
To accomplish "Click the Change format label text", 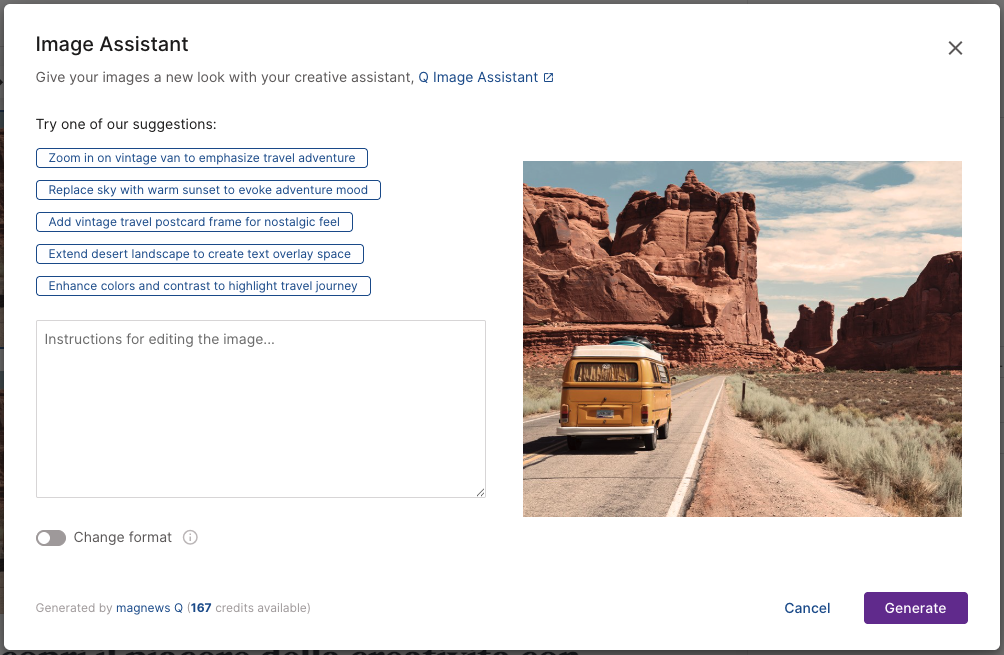I will (x=123, y=538).
